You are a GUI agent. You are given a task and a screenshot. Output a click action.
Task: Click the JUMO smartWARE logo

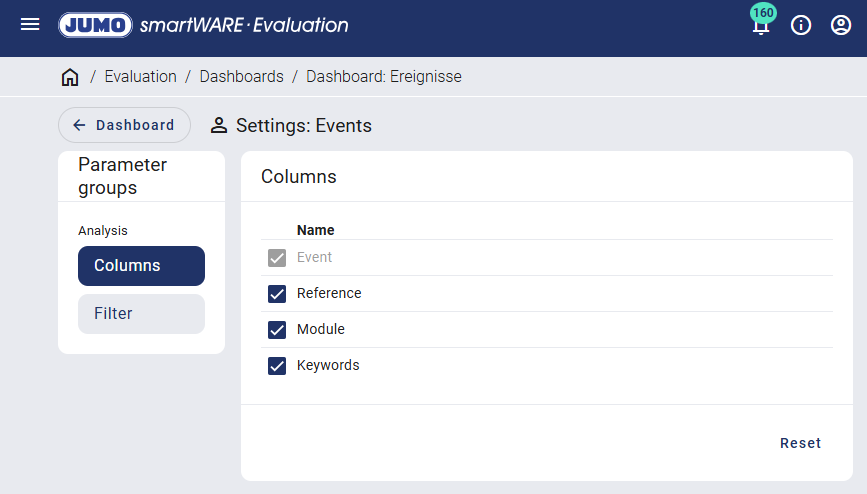pos(203,25)
